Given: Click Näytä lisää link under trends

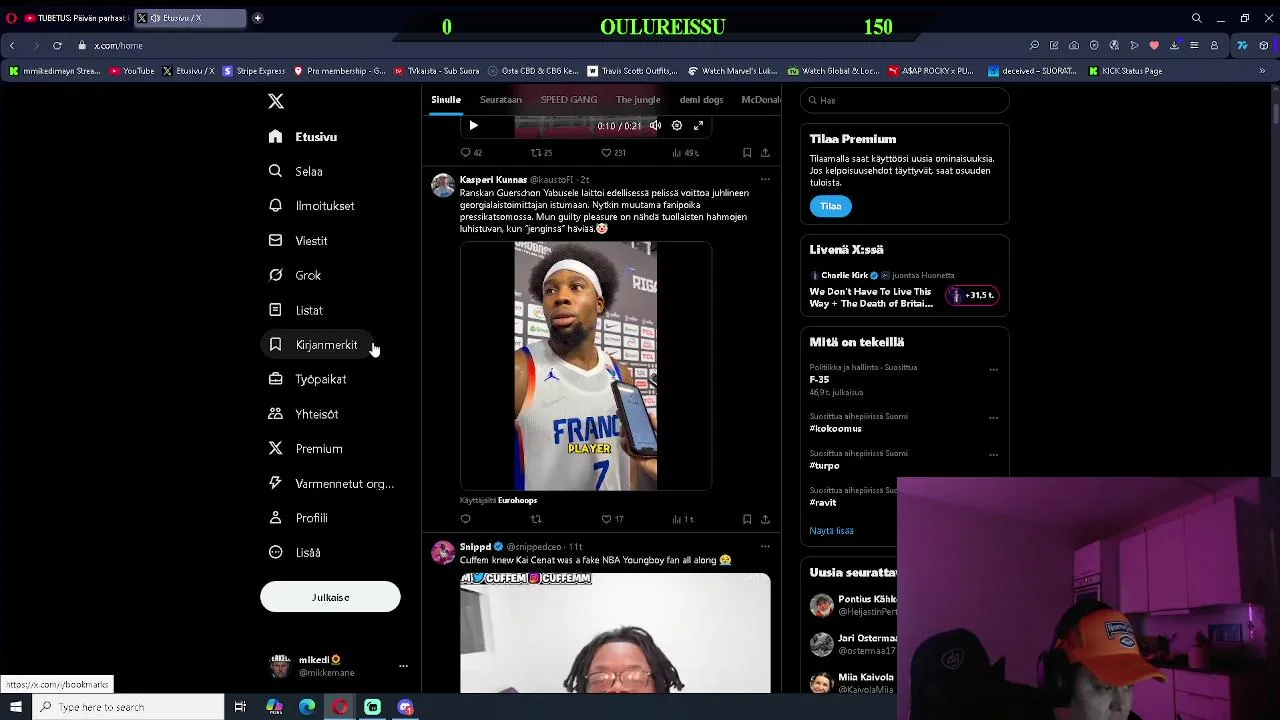Looking at the screenshot, I should (832, 531).
